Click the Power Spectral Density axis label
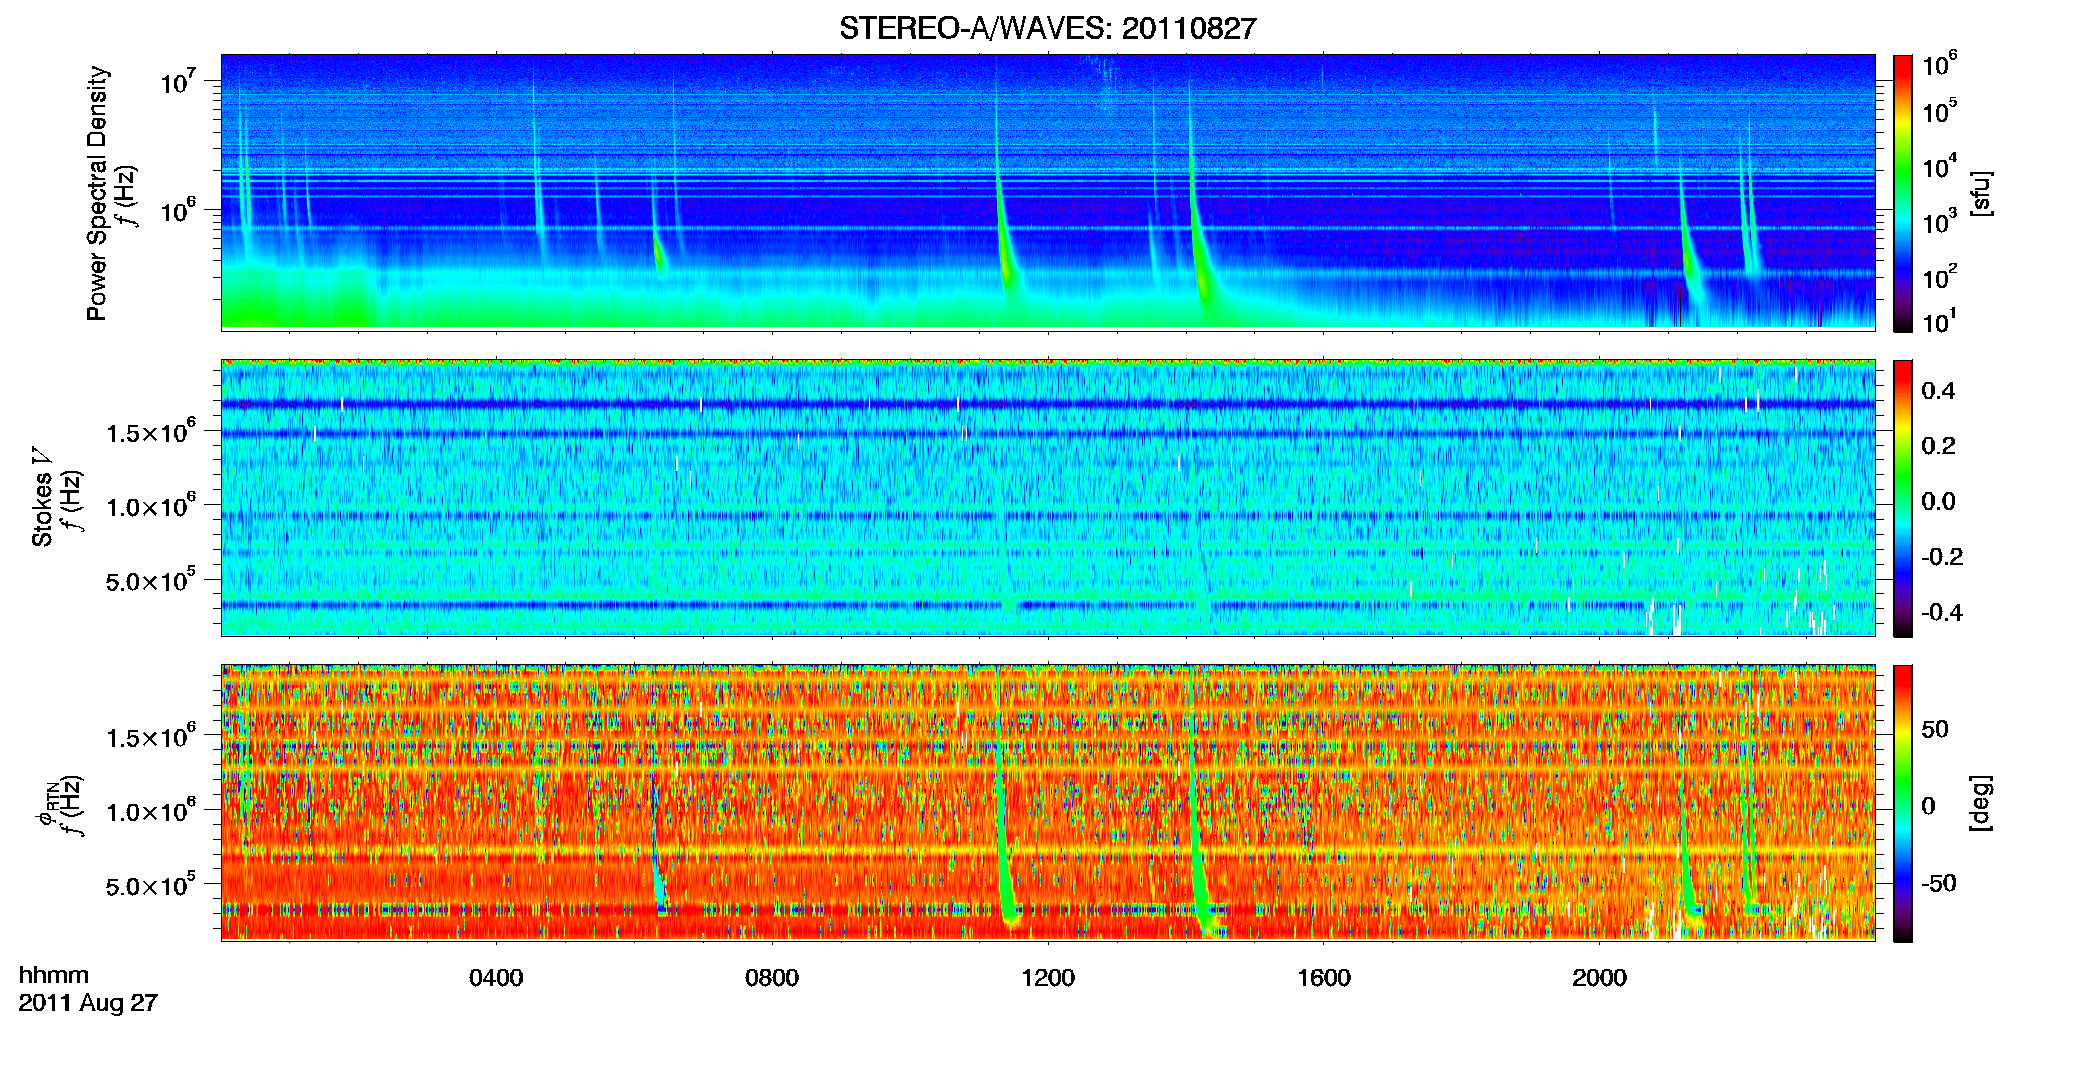2096x1080 pixels. pos(97,193)
